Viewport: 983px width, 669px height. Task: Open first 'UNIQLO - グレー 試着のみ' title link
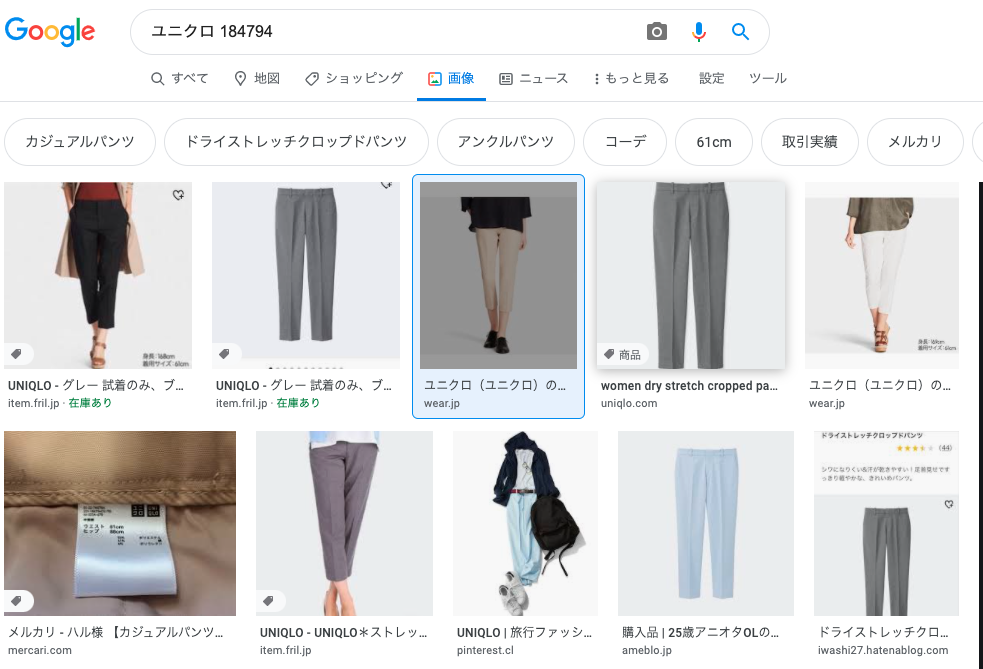tap(95, 386)
